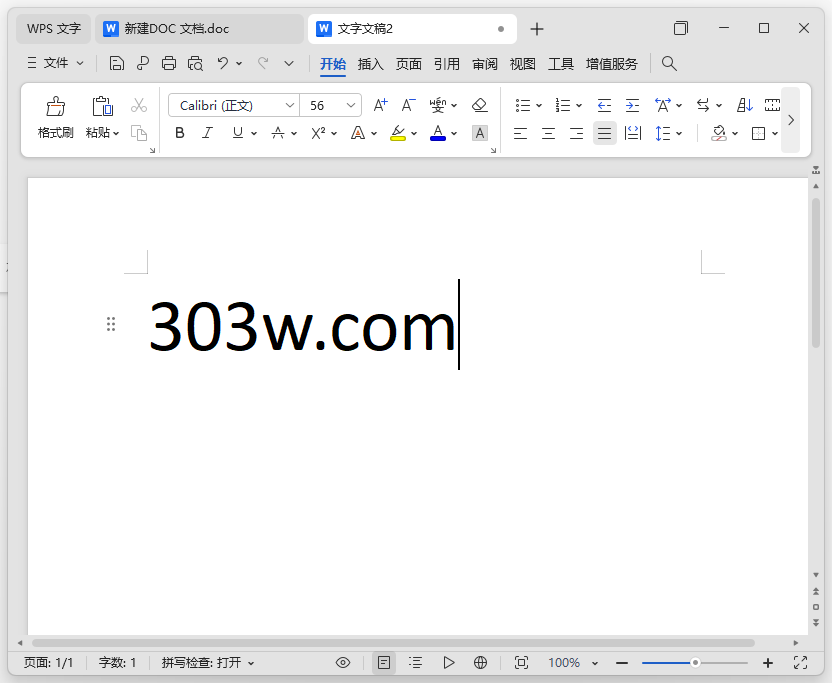
Task: Click the Clear Formatting eraser icon
Action: (x=480, y=105)
